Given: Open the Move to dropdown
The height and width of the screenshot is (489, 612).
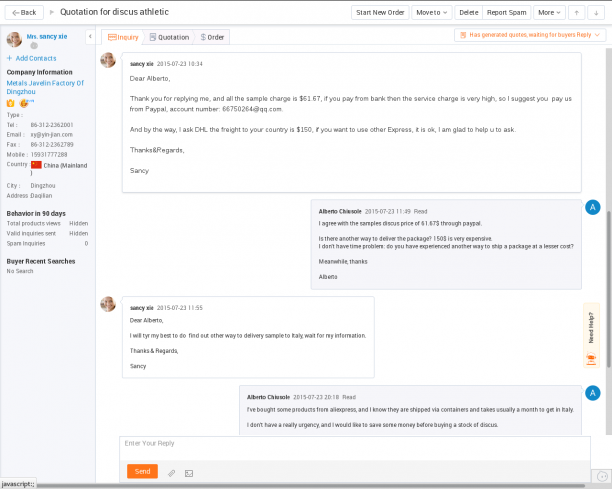Looking at the screenshot, I should (431, 12).
